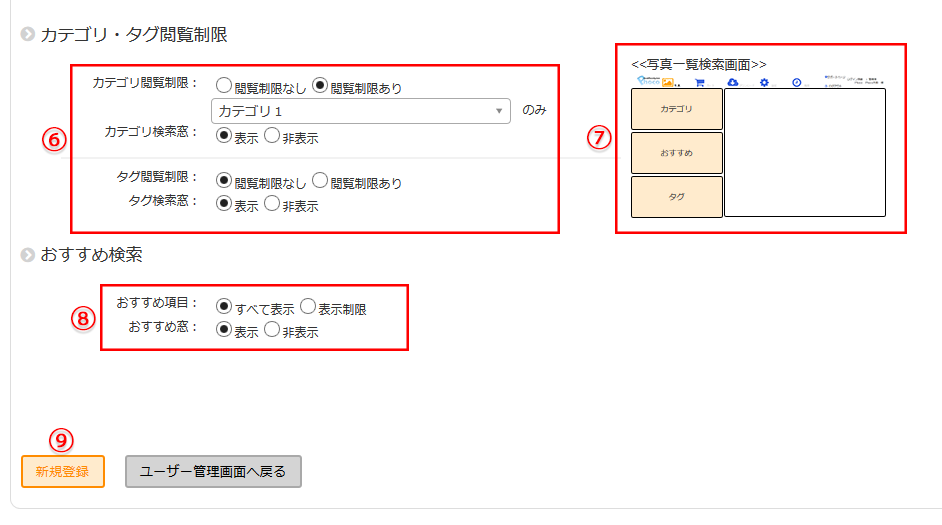Click the shopping cart icon in preview
The width and height of the screenshot is (942, 525).
pyautogui.click(x=700, y=82)
